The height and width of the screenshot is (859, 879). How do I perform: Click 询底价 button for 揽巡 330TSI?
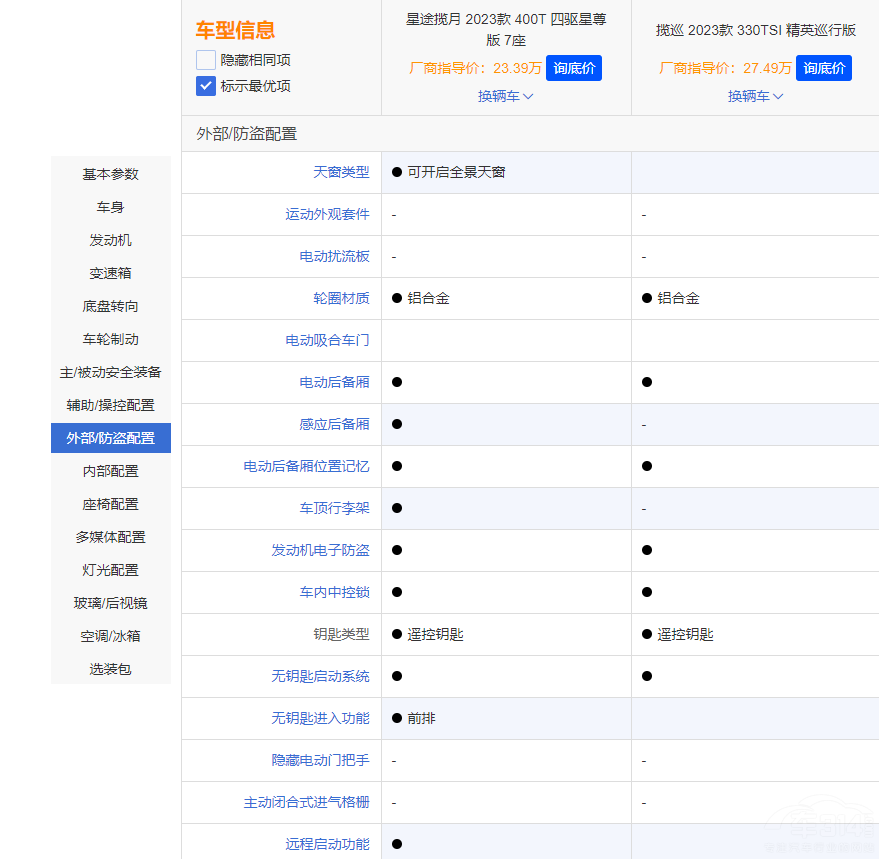pos(824,68)
